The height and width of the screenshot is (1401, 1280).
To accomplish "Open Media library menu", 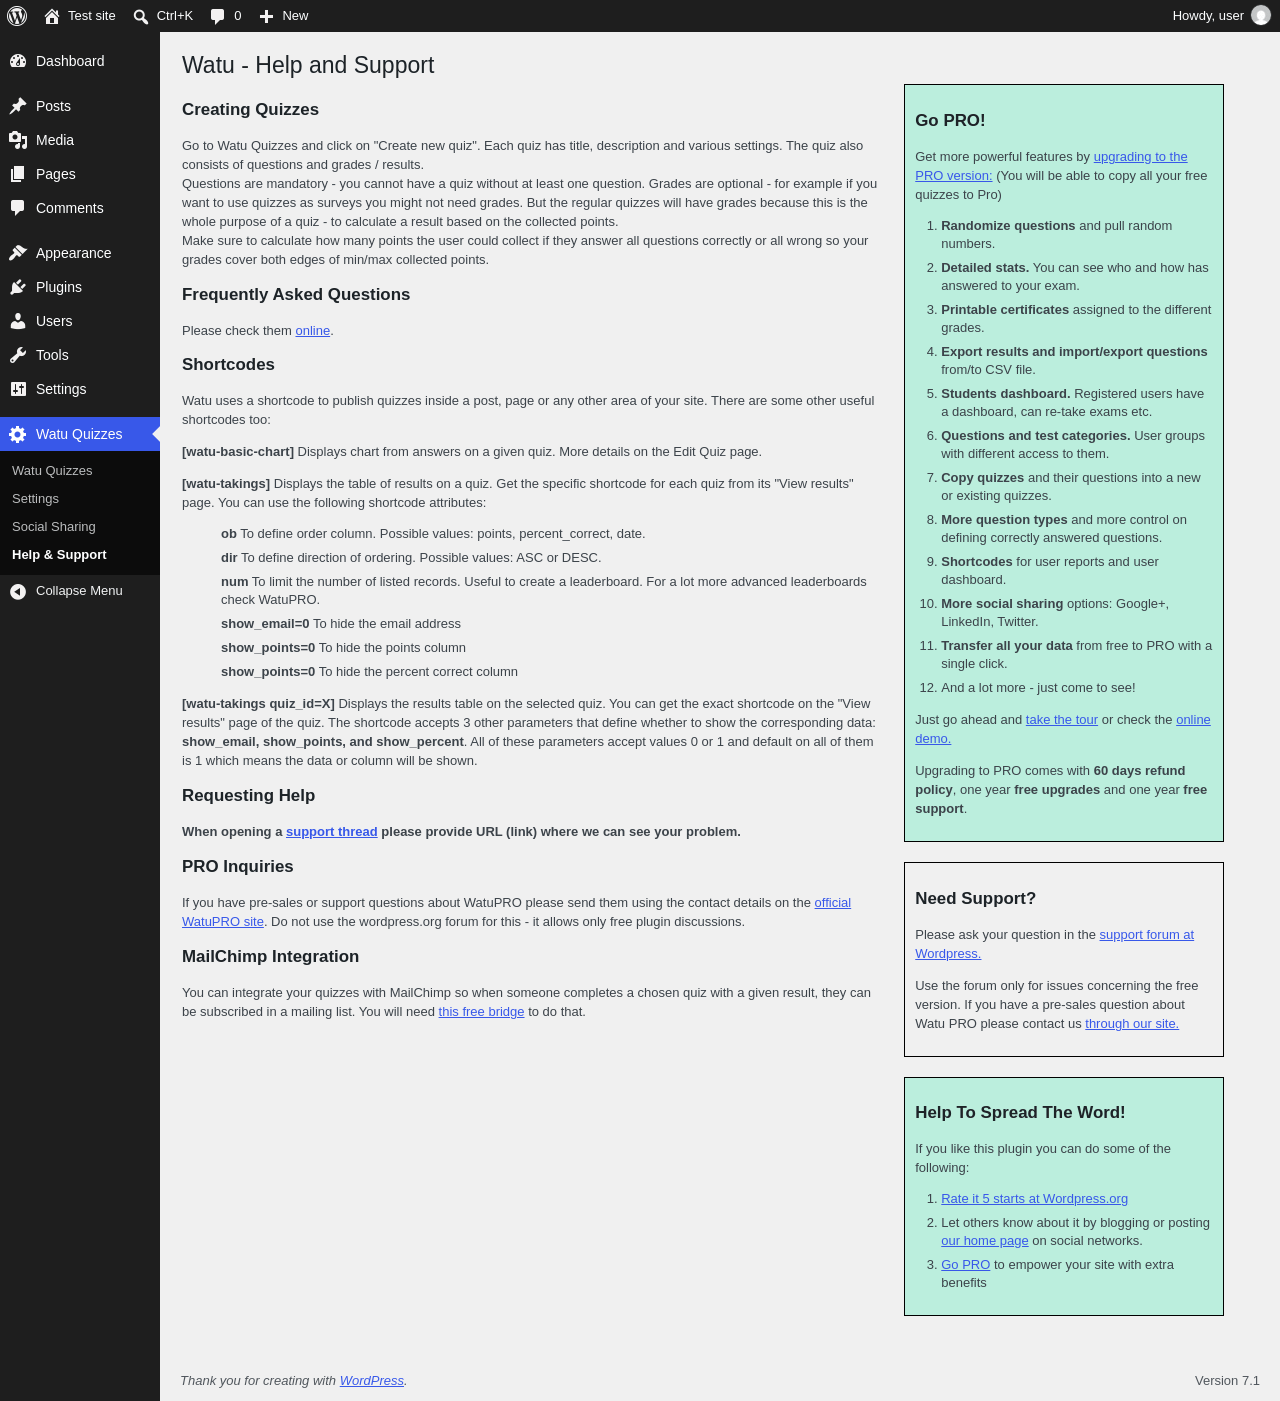I will point(80,140).
